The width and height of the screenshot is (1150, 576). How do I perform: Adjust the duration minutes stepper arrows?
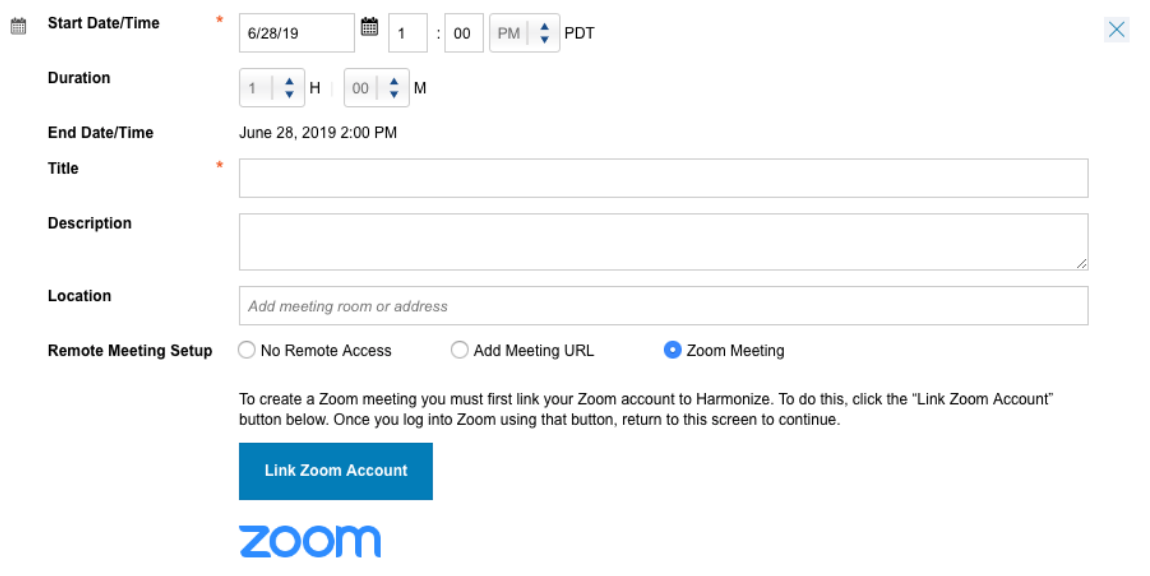pos(394,88)
